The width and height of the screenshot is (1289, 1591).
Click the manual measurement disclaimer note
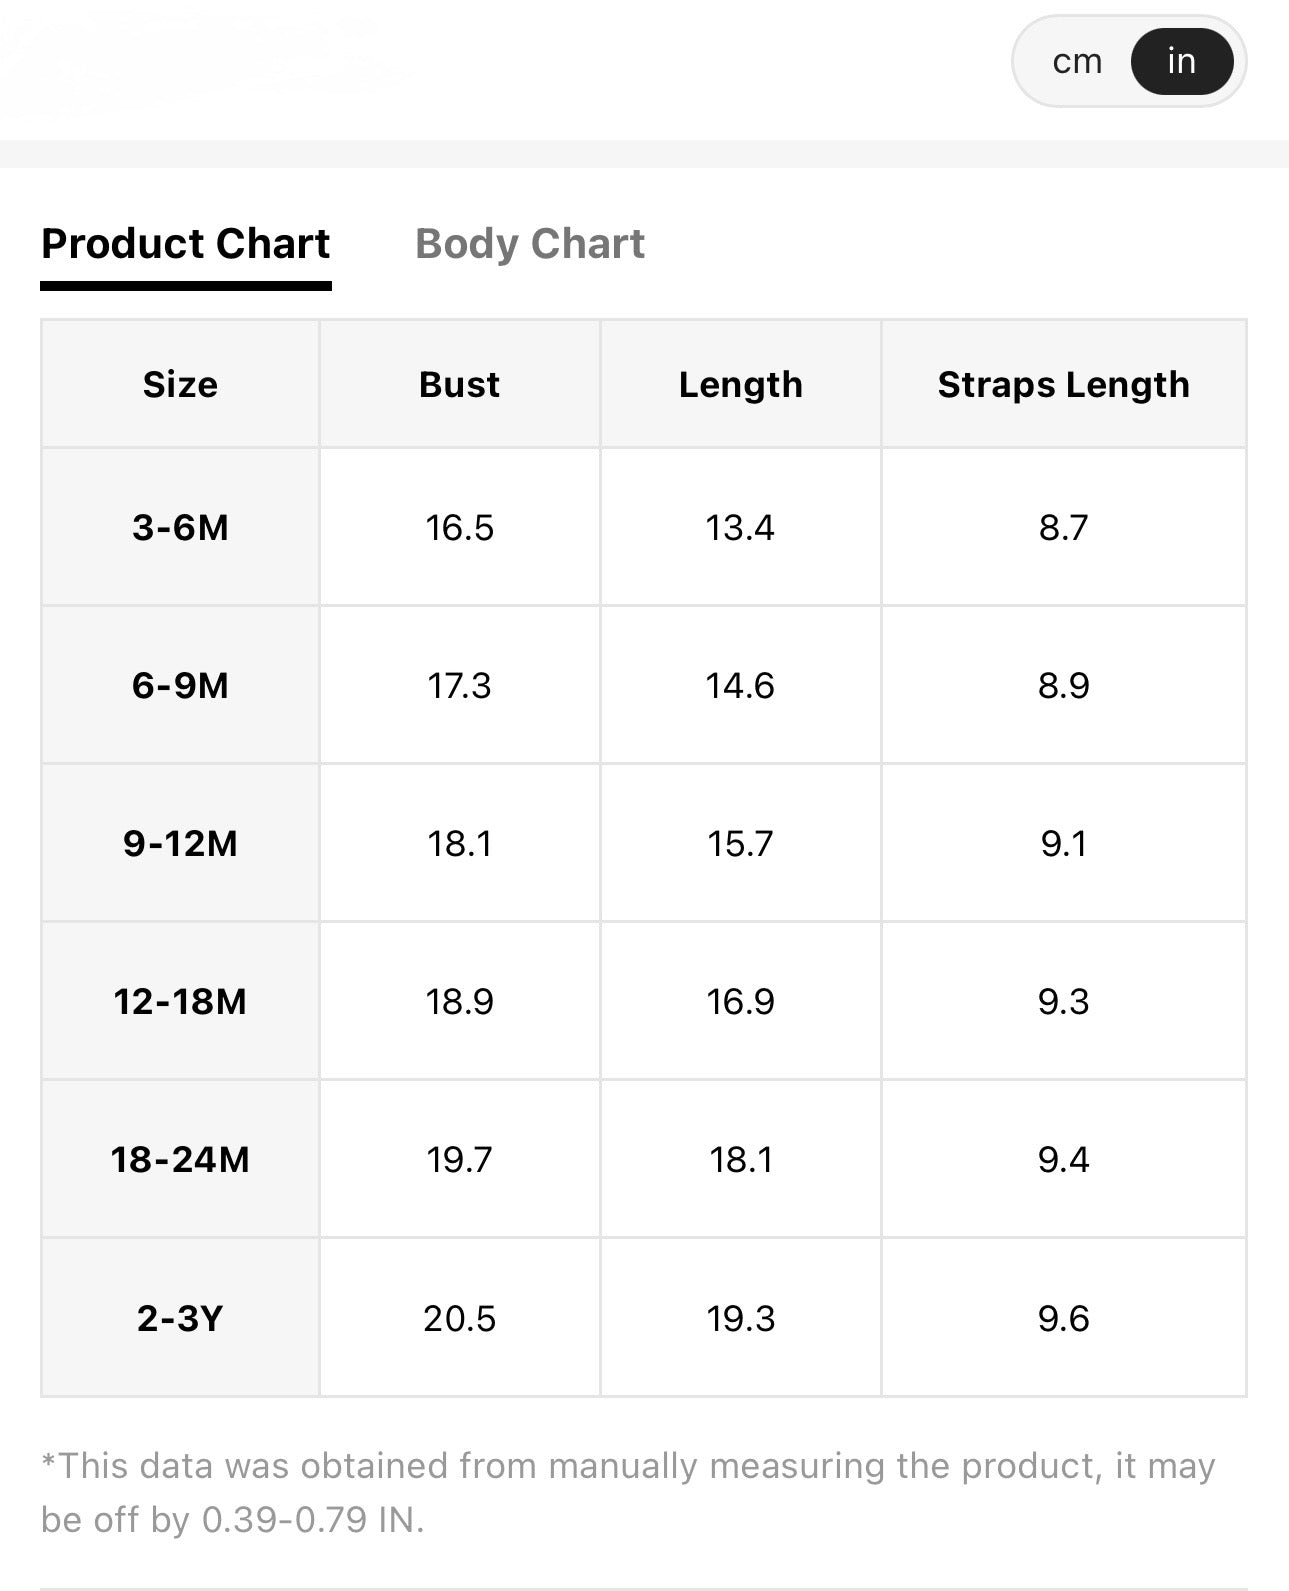628,1492
